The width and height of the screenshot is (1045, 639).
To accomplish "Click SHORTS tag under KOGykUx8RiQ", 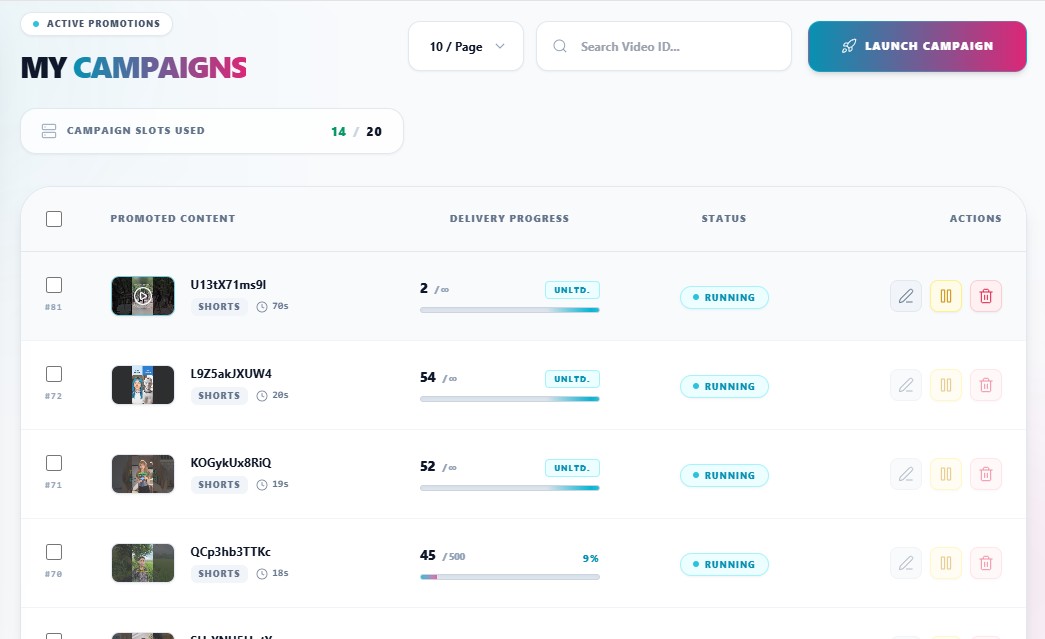I will coord(219,484).
